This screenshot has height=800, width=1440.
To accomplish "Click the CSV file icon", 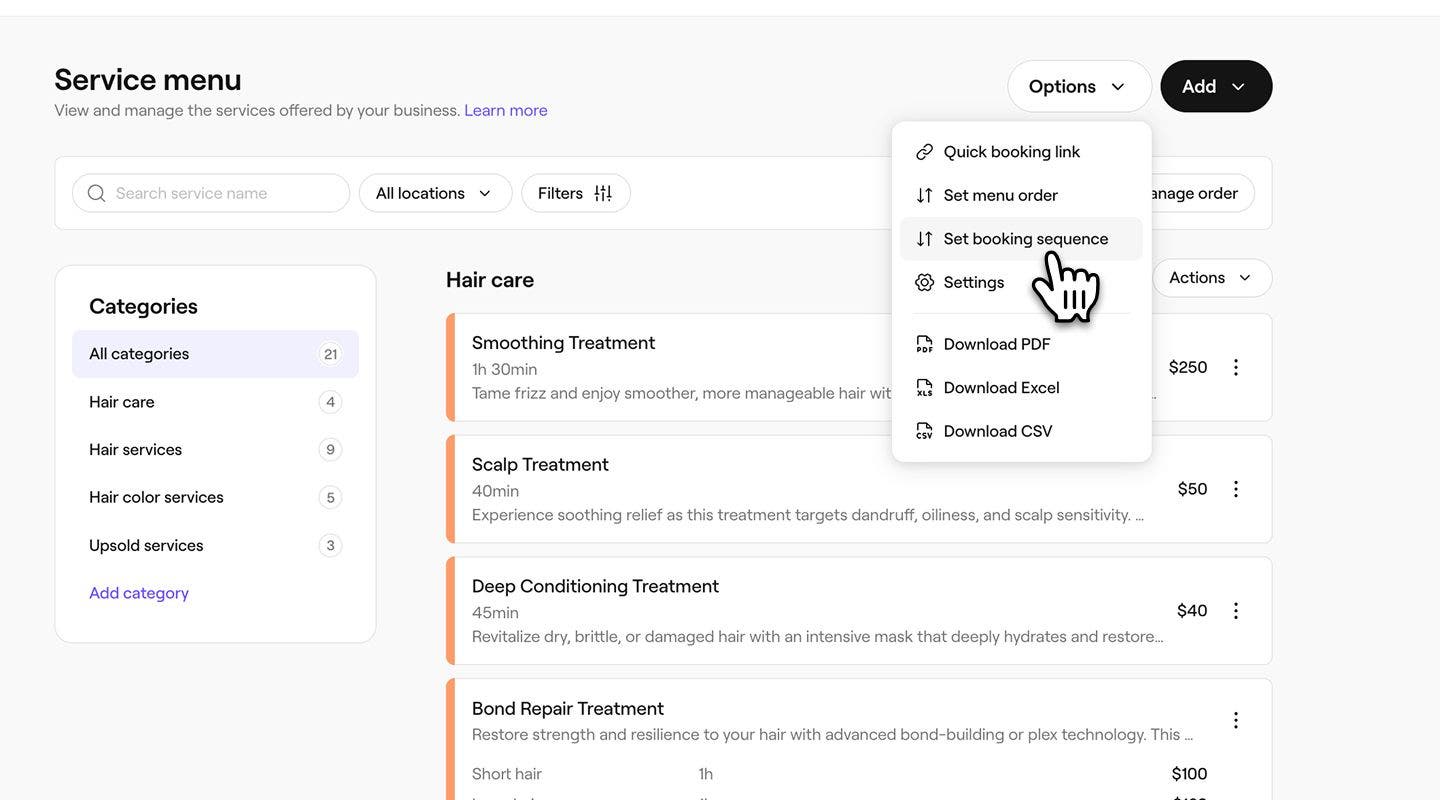I will click(x=924, y=431).
